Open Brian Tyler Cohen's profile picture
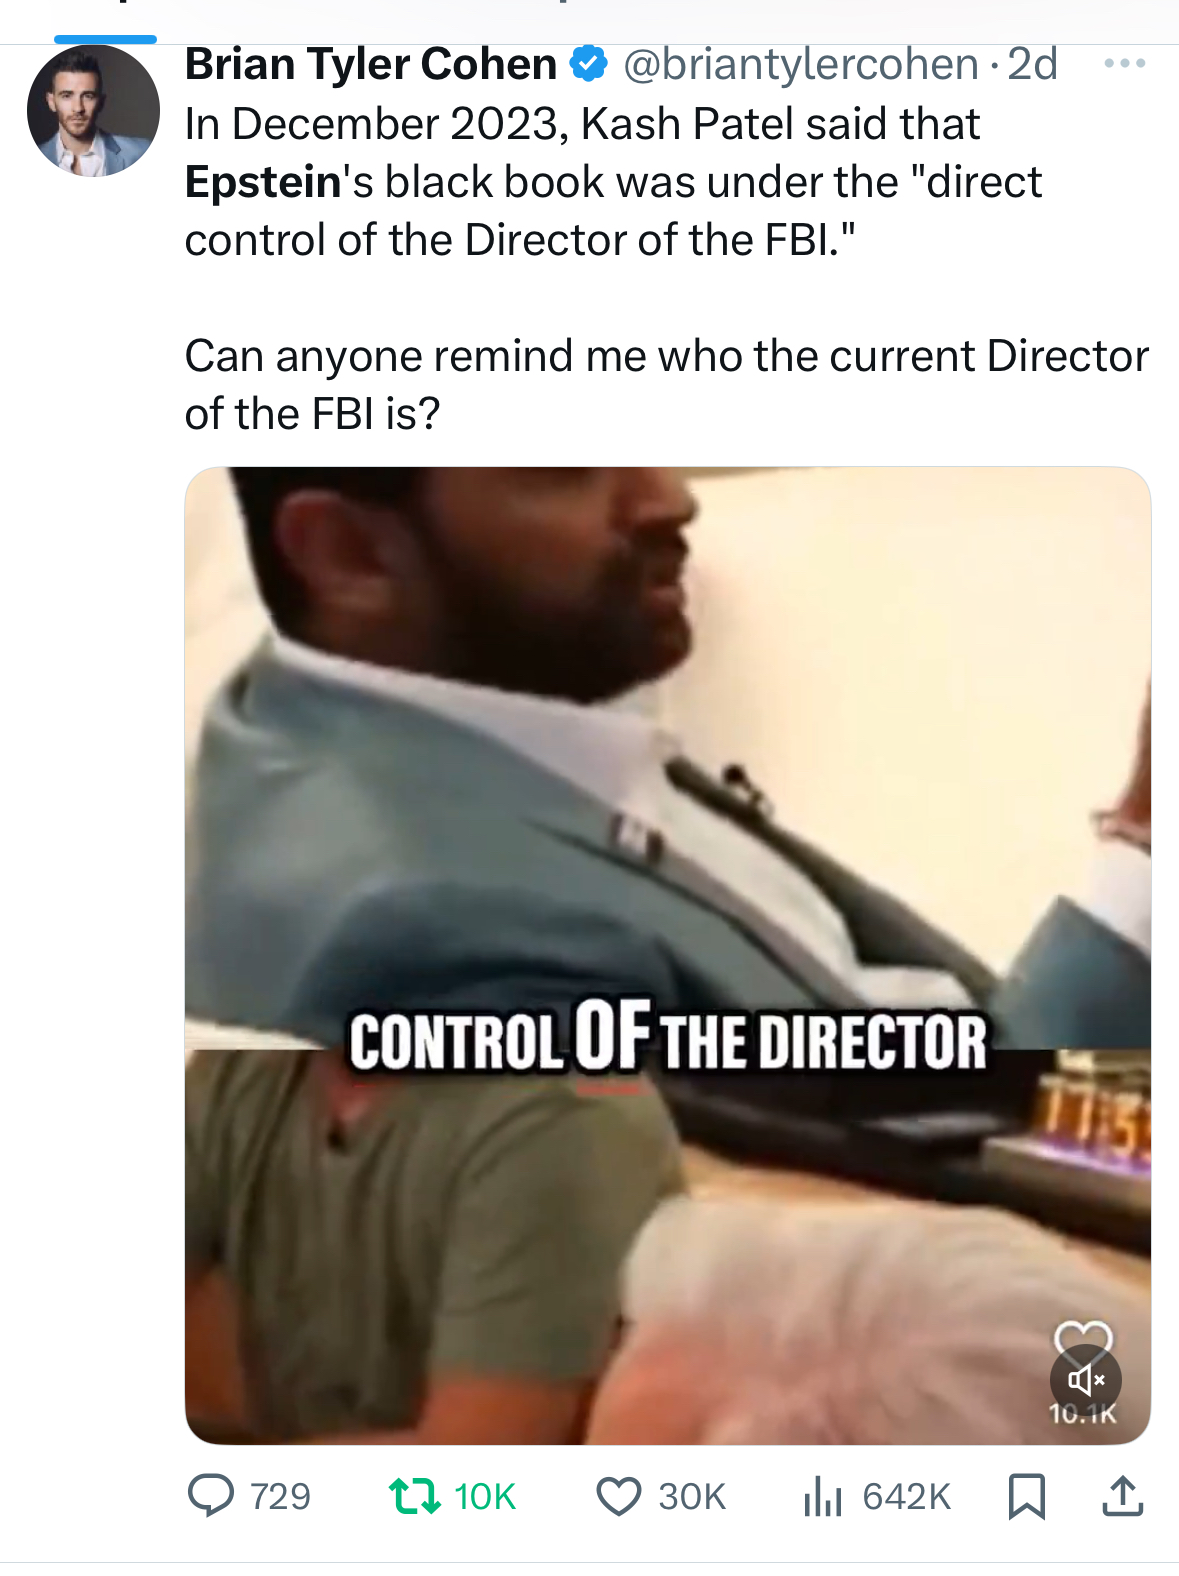Viewport: 1179px width, 1576px height. (x=93, y=111)
